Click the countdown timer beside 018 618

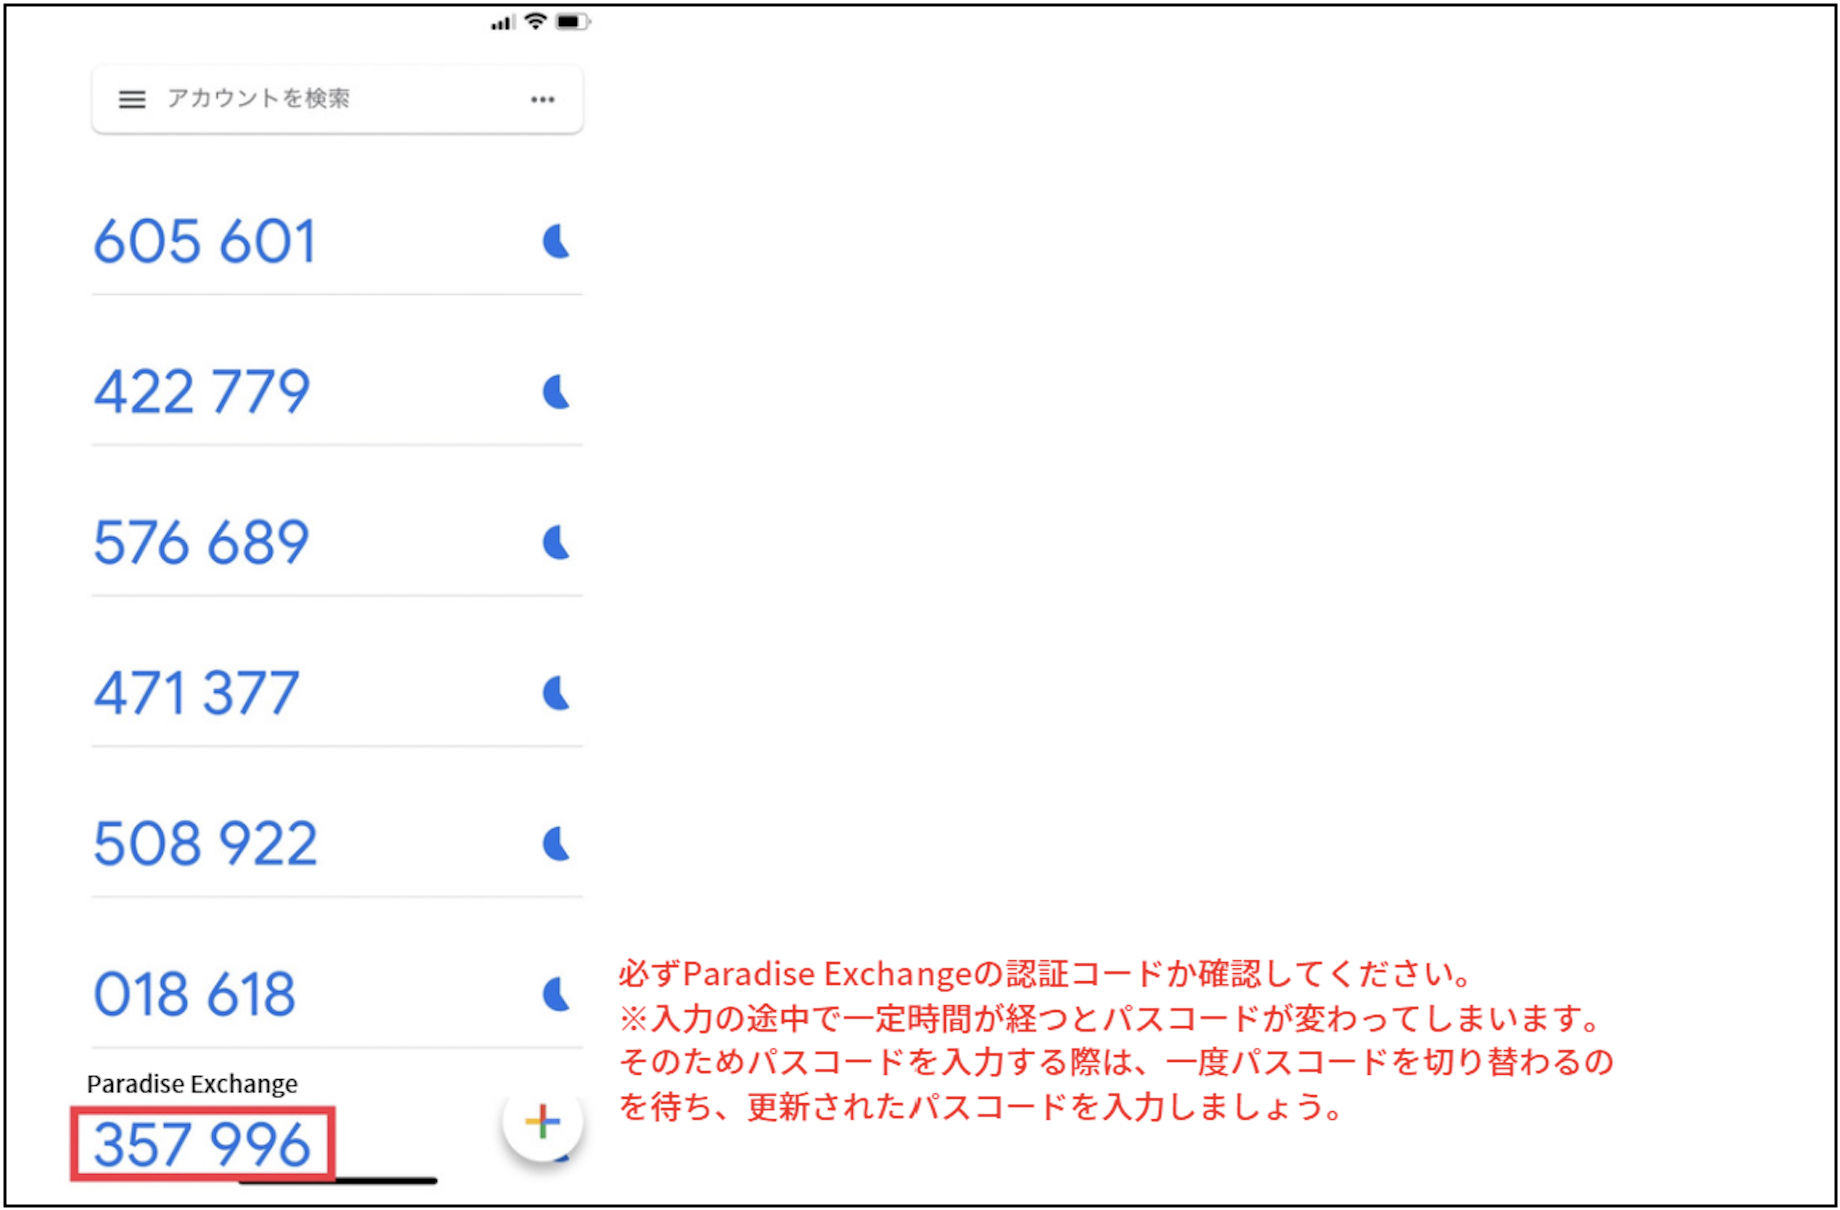pos(556,995)
